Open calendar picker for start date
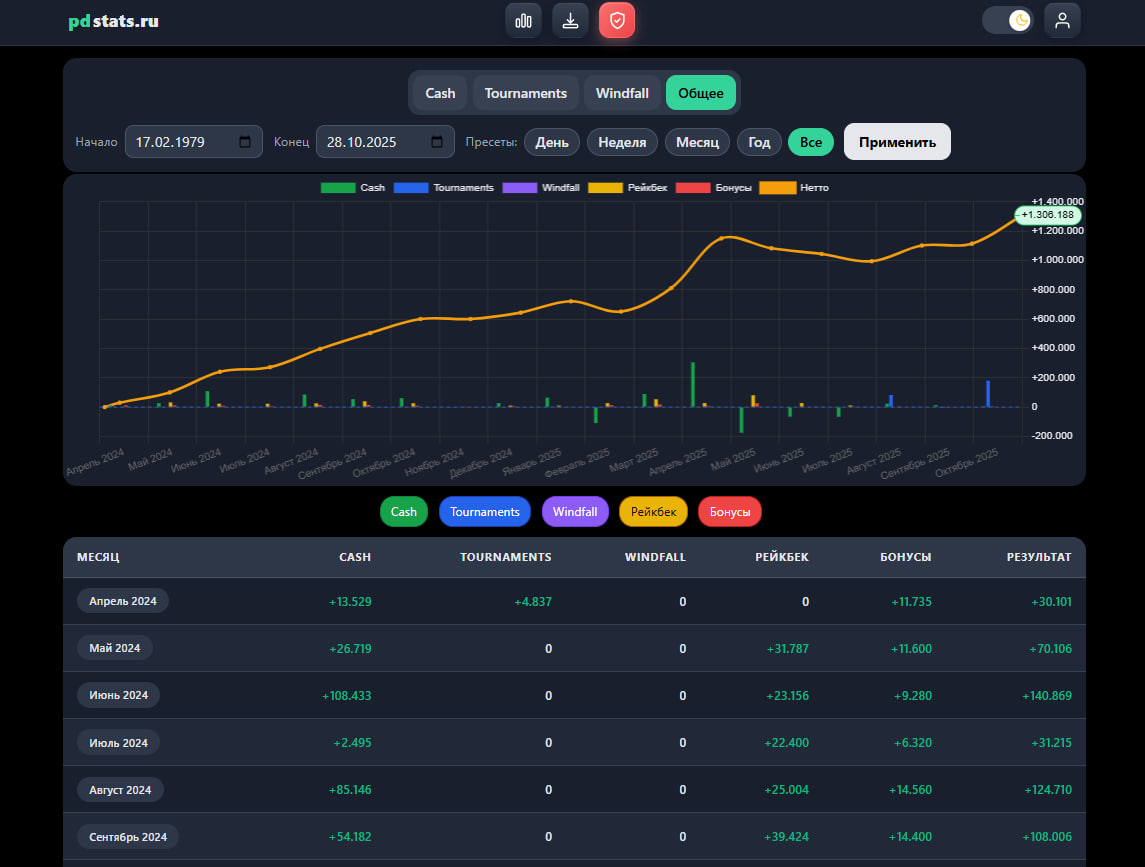 [245, 142]
